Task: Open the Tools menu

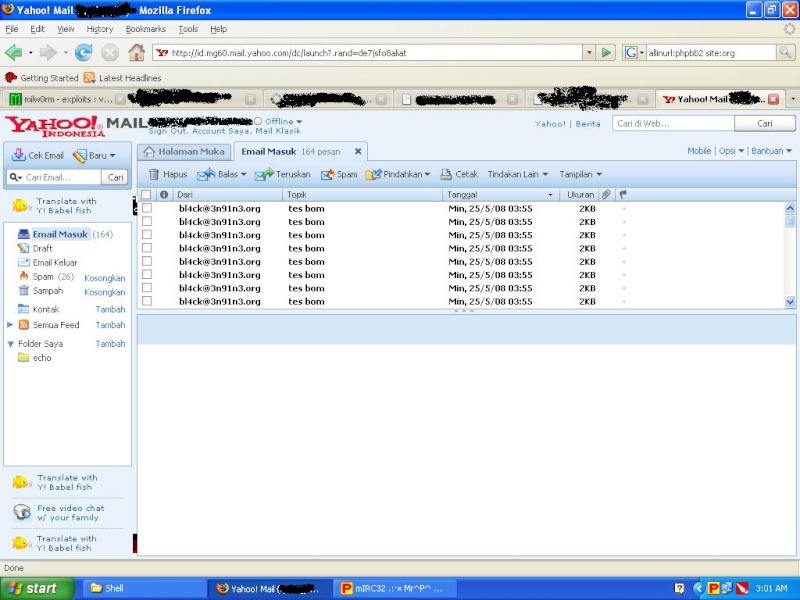Action: pyautogui.click(x=188, y=29)
